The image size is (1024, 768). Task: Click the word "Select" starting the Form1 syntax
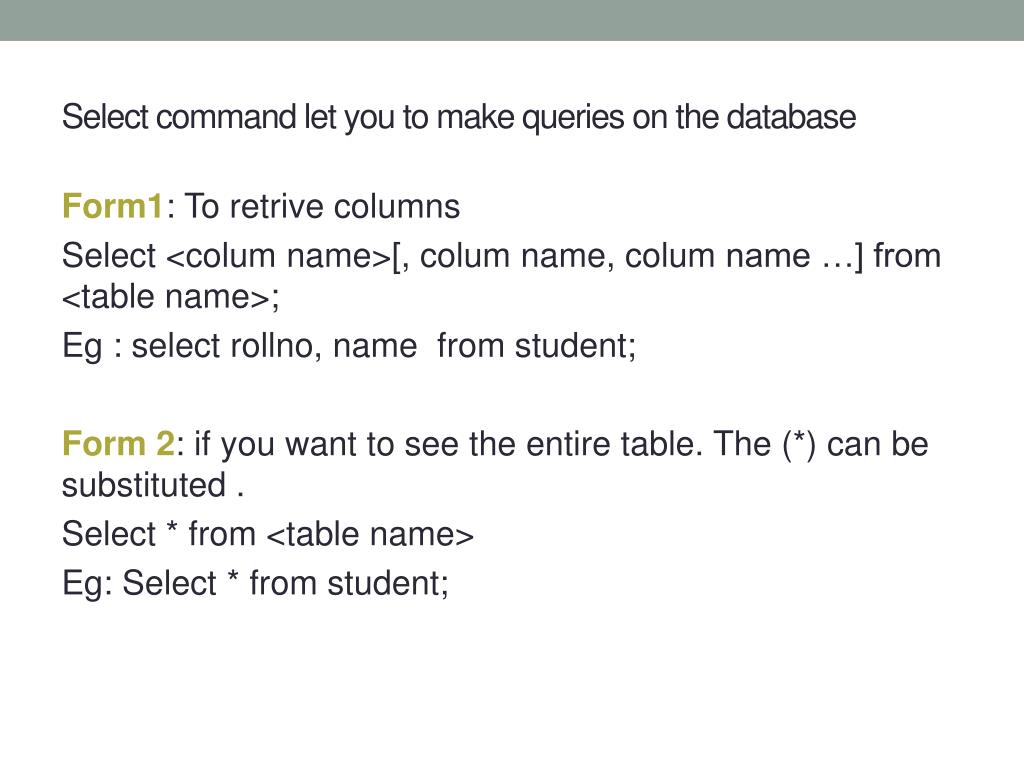[109, 256]
